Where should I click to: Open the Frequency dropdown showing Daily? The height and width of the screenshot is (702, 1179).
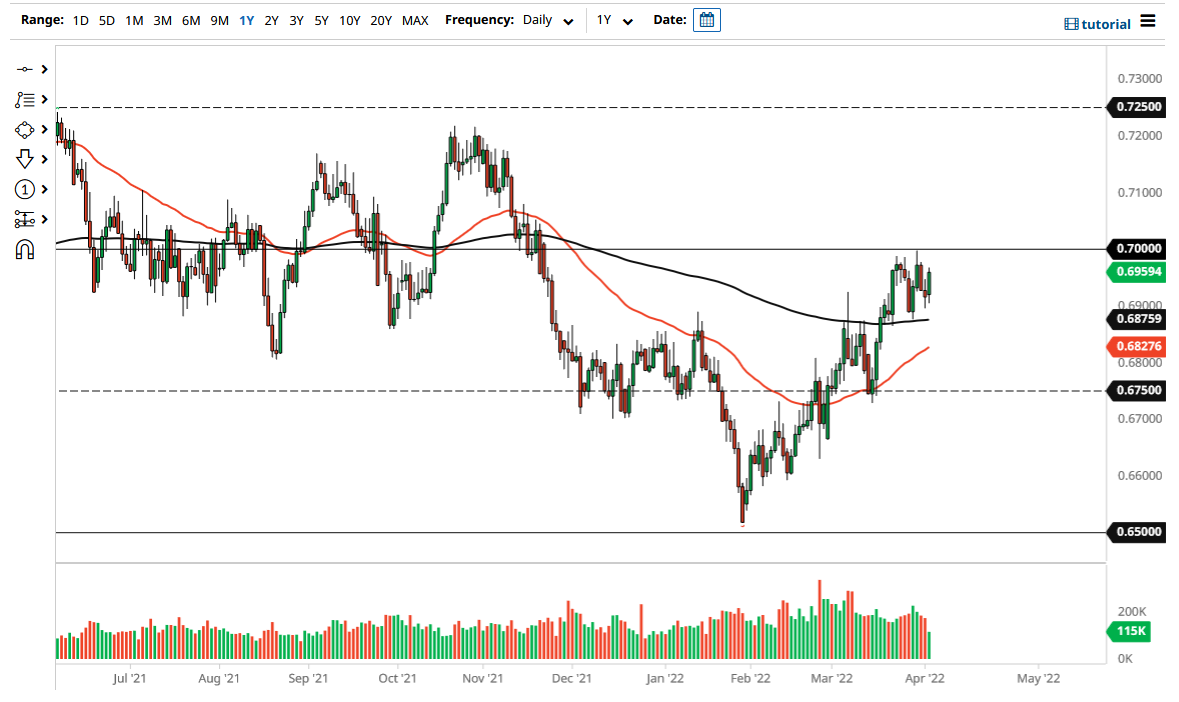tap(543, 20)
